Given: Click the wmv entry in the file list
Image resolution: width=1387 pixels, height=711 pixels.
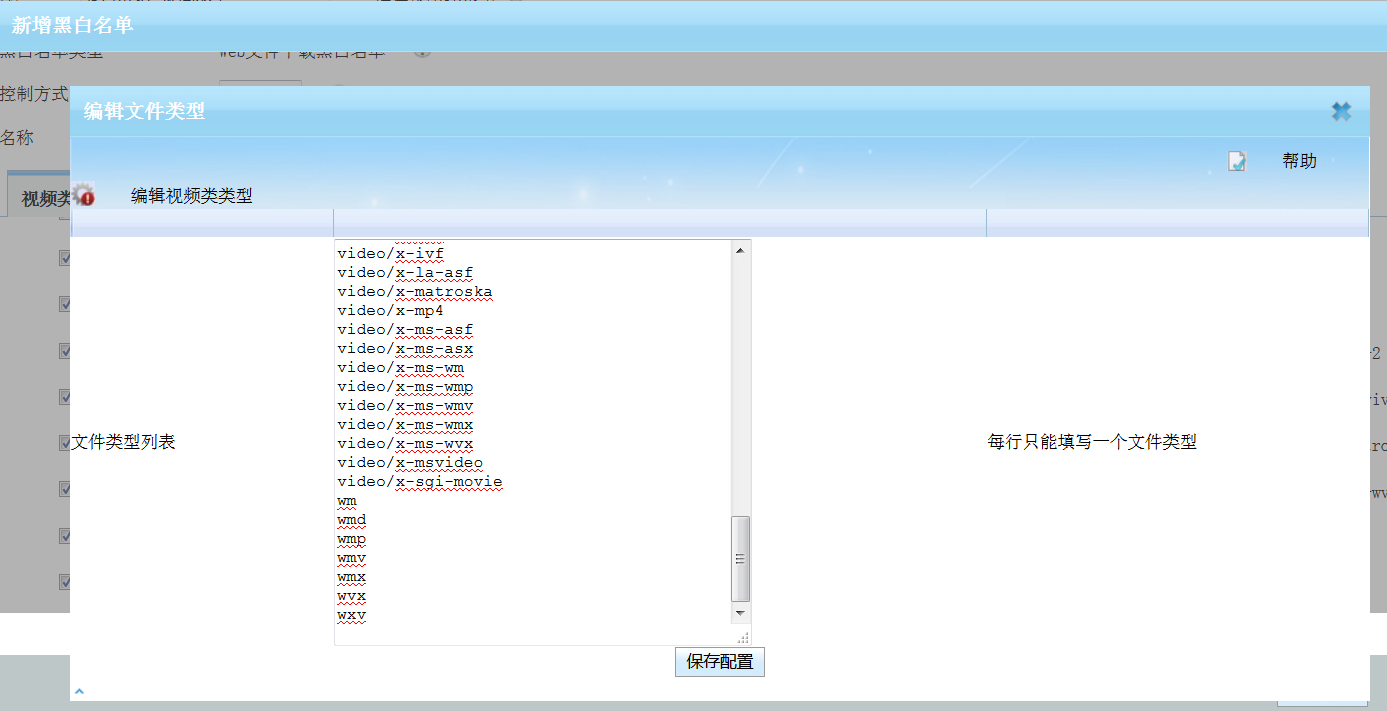Looking at the screenshot, I should (x=351, y=558).
